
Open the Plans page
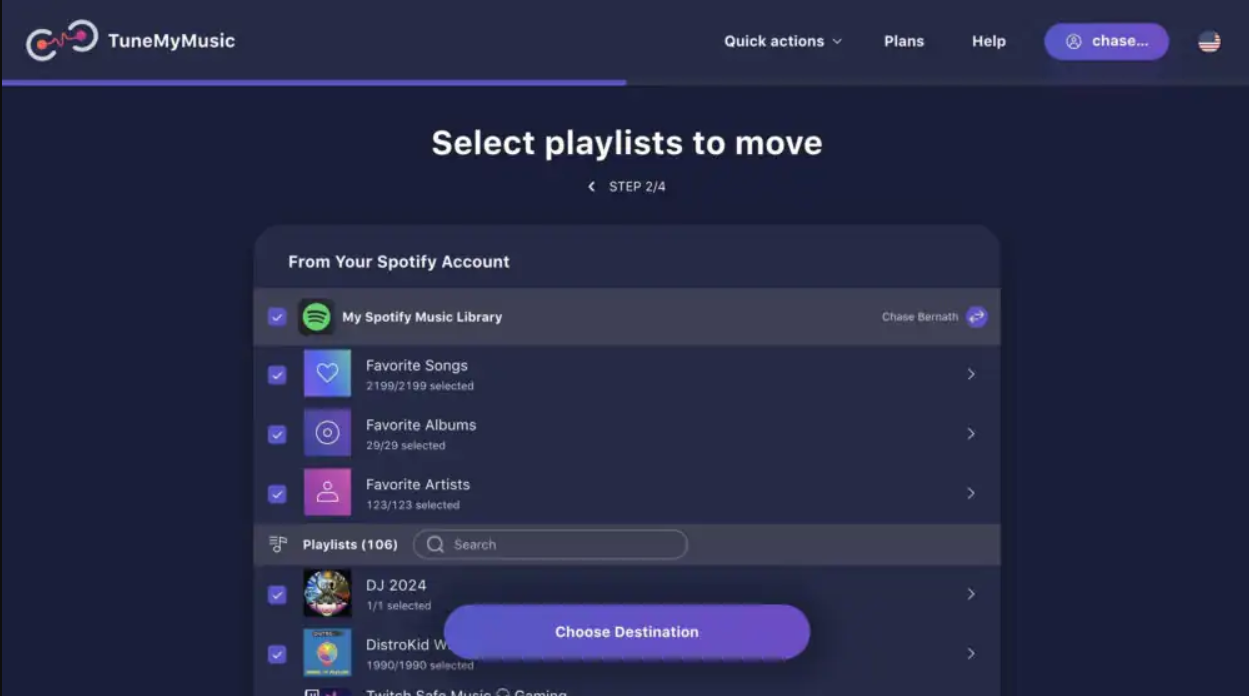click(x=904, y=41)
